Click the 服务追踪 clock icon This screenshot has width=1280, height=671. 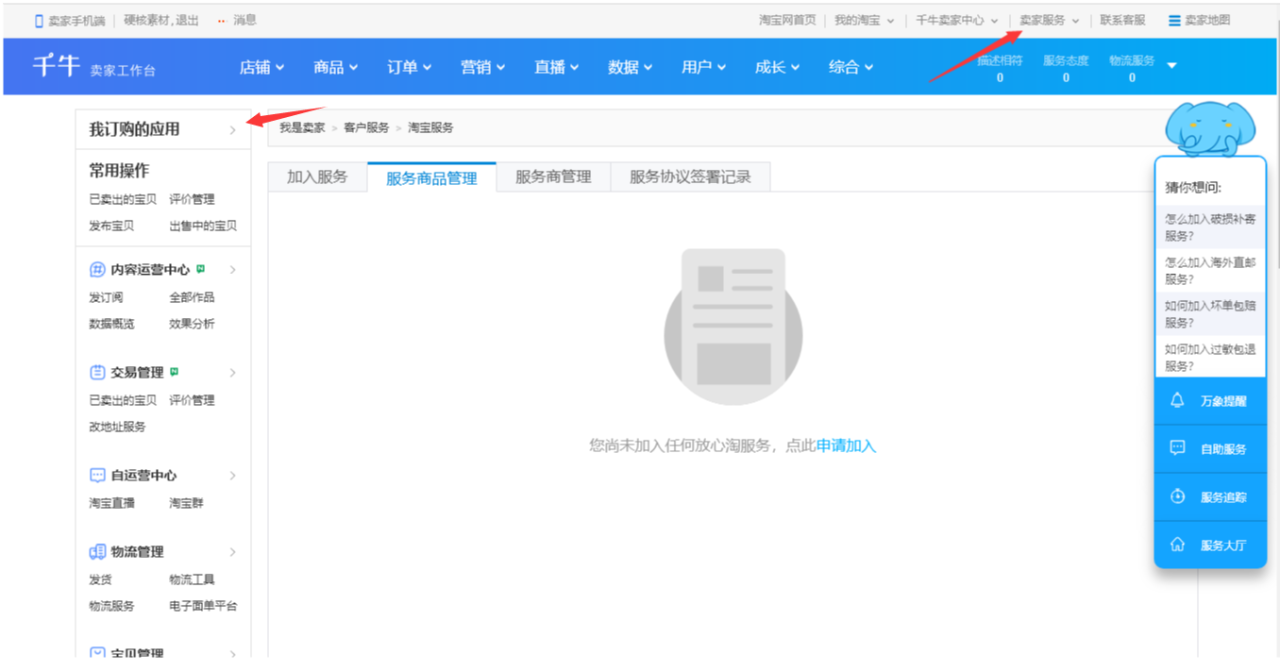1177,496
